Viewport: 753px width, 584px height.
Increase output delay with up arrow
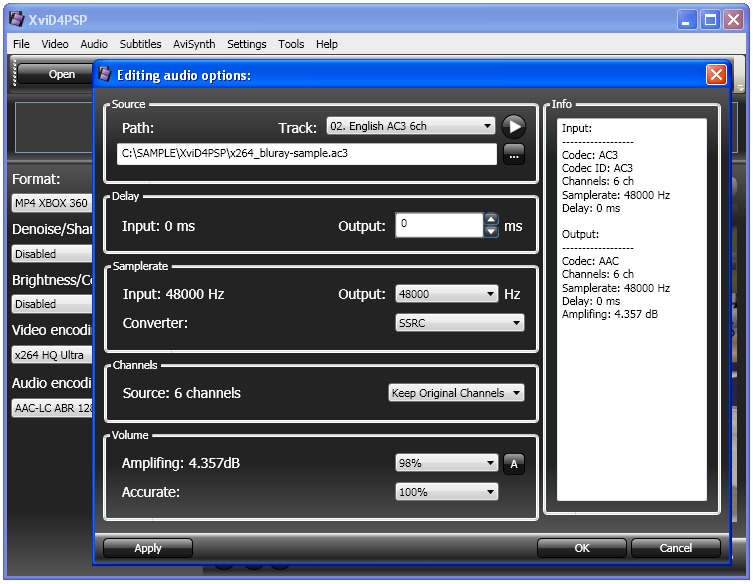491,219
